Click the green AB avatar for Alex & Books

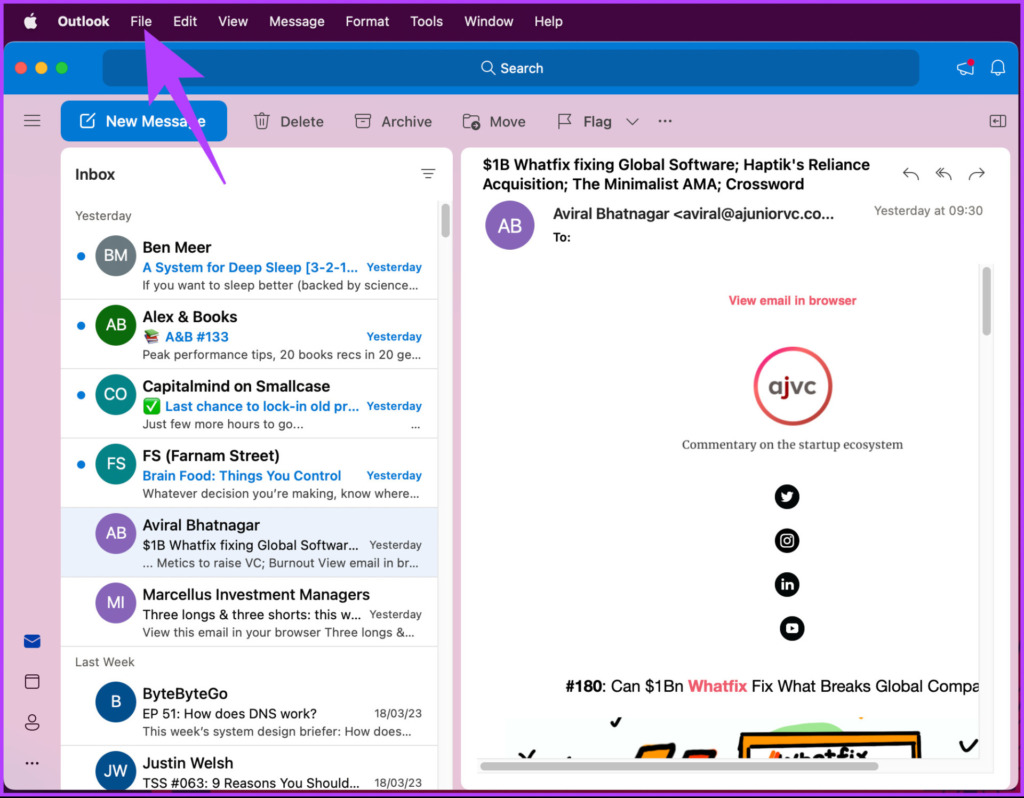[x=116, y=325]
